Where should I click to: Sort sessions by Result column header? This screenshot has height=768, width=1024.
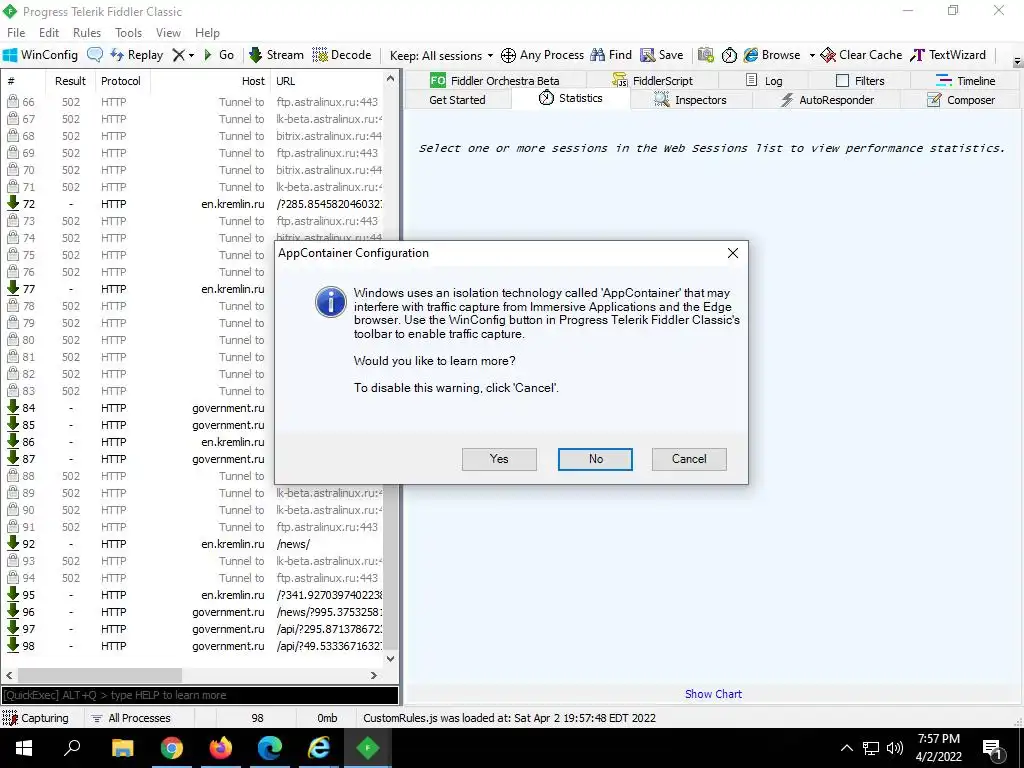(x=70, y=81)
